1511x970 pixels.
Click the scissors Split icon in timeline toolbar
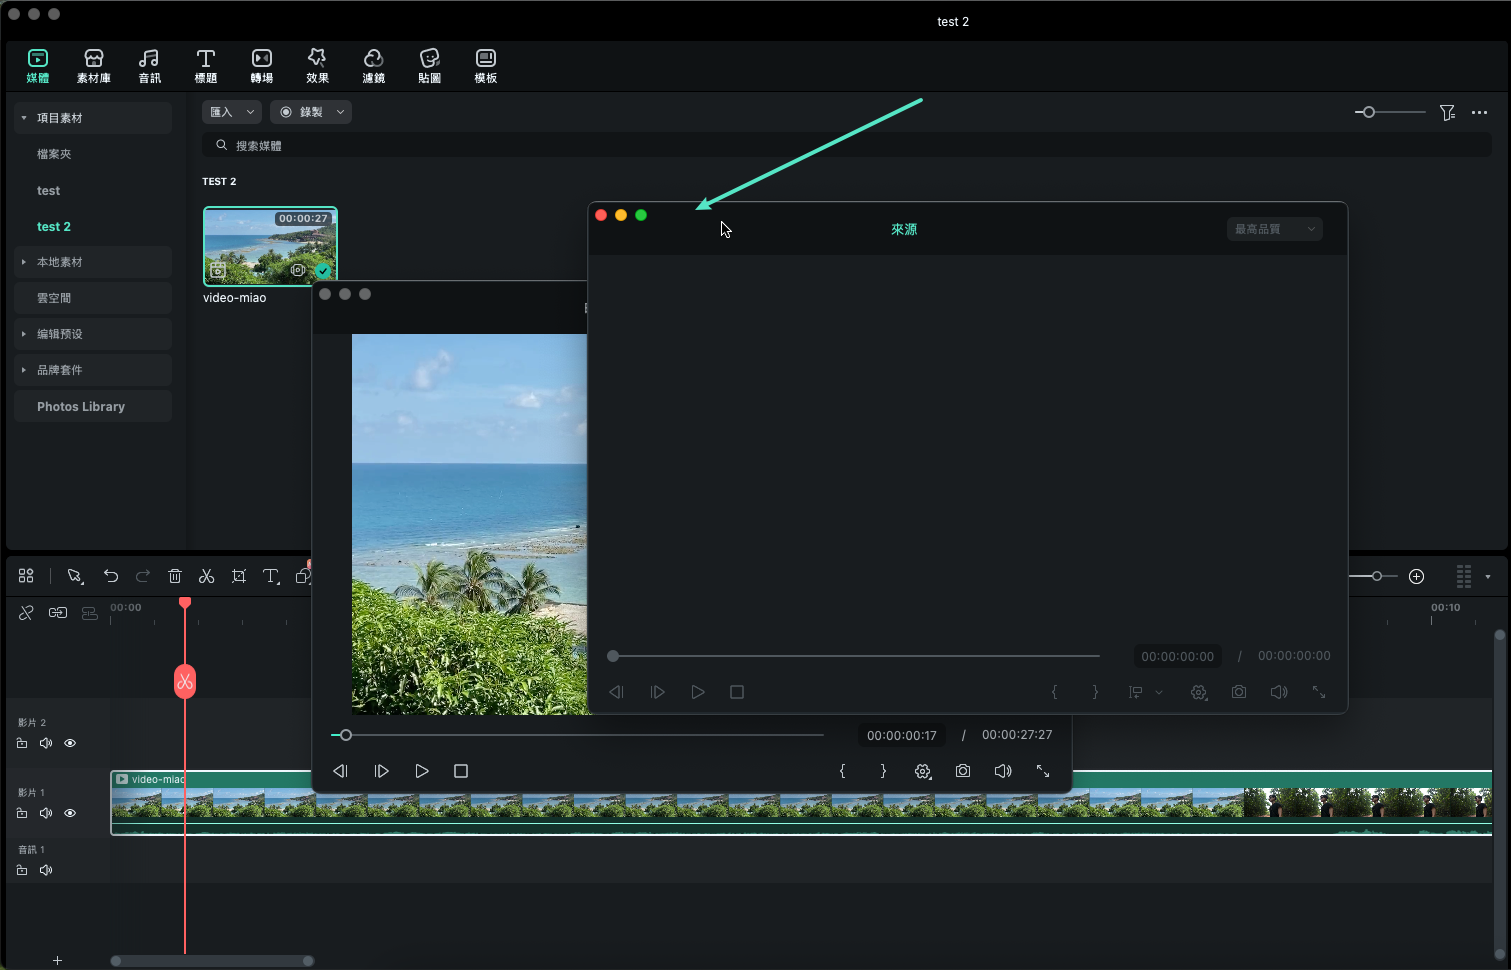207,576
